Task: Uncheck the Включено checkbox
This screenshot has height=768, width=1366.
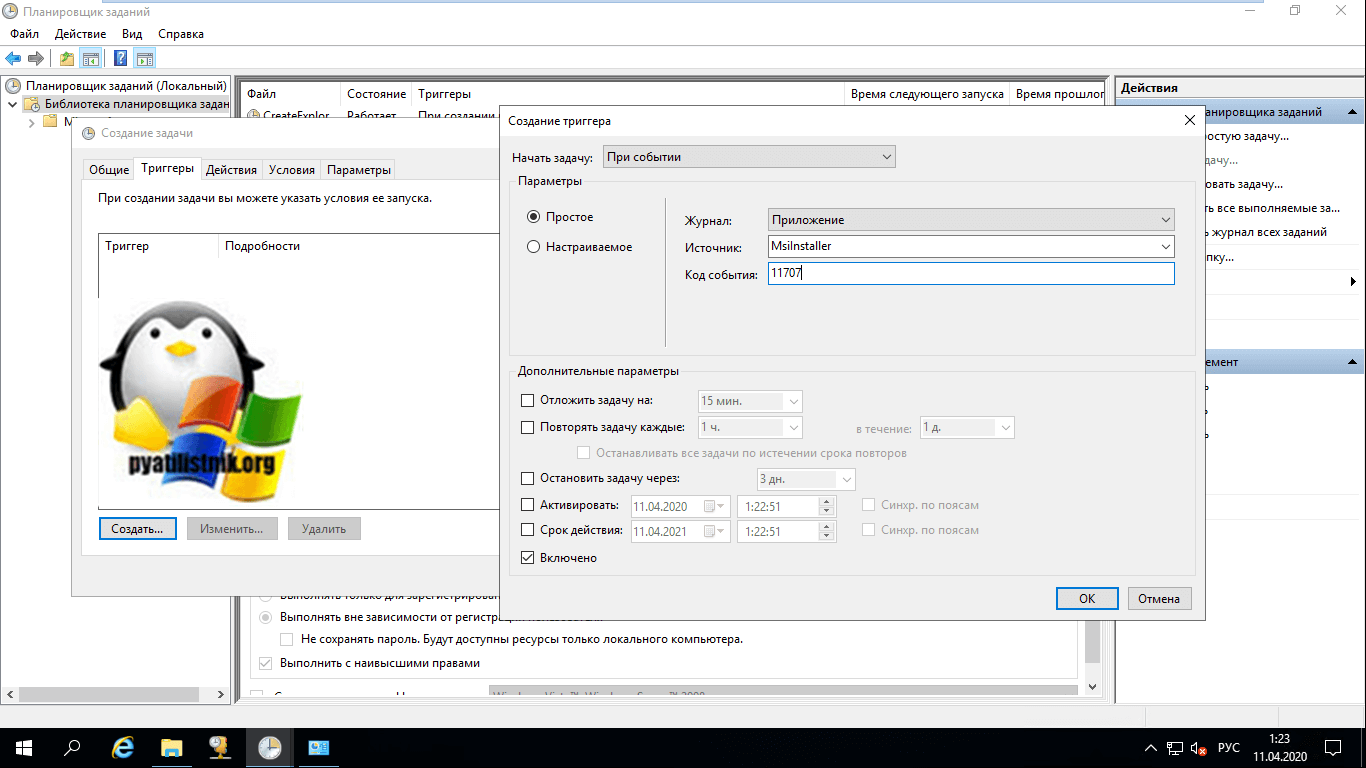Action: 528,558
